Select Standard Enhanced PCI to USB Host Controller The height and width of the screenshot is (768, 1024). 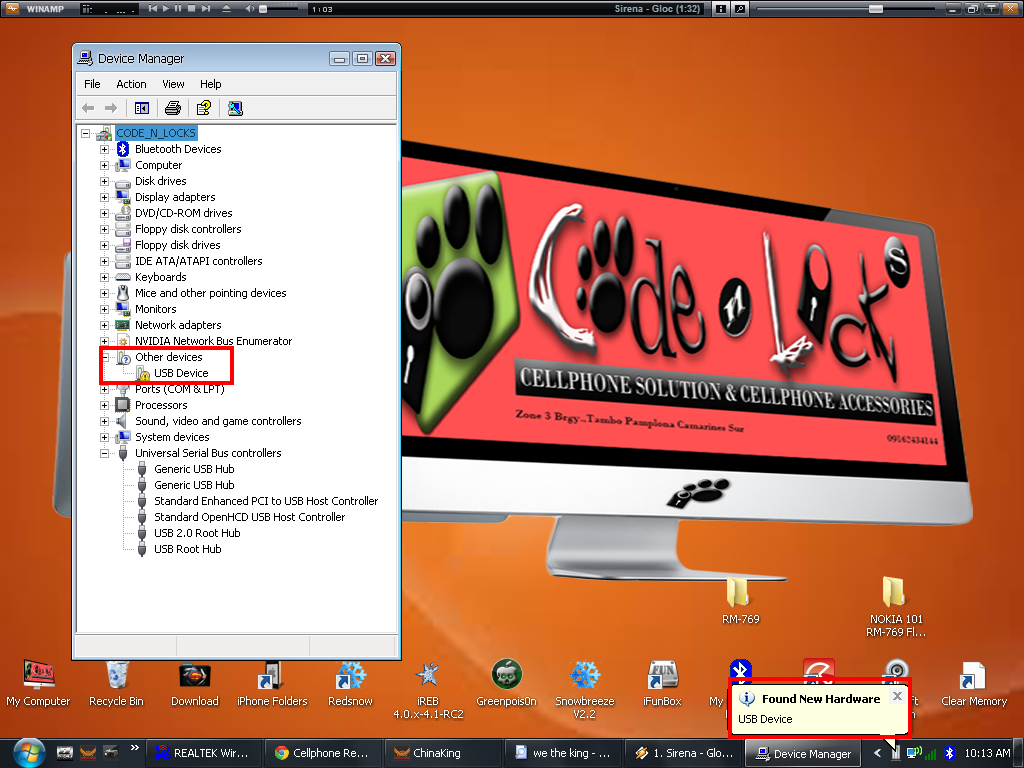pos(266,501)
